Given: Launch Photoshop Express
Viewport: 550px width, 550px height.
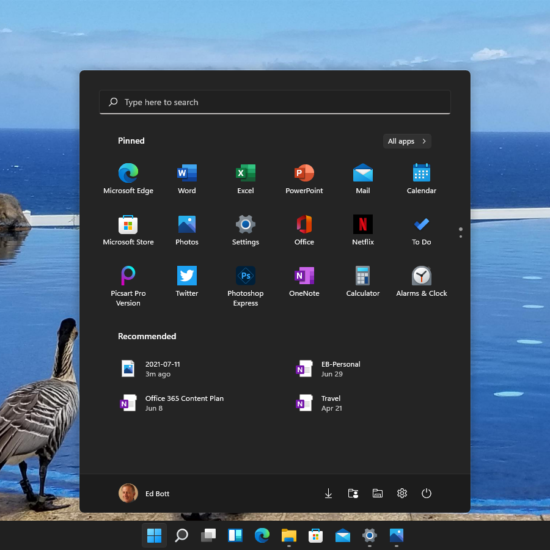Looking at the screenshot, I should (x=245, y=286).
